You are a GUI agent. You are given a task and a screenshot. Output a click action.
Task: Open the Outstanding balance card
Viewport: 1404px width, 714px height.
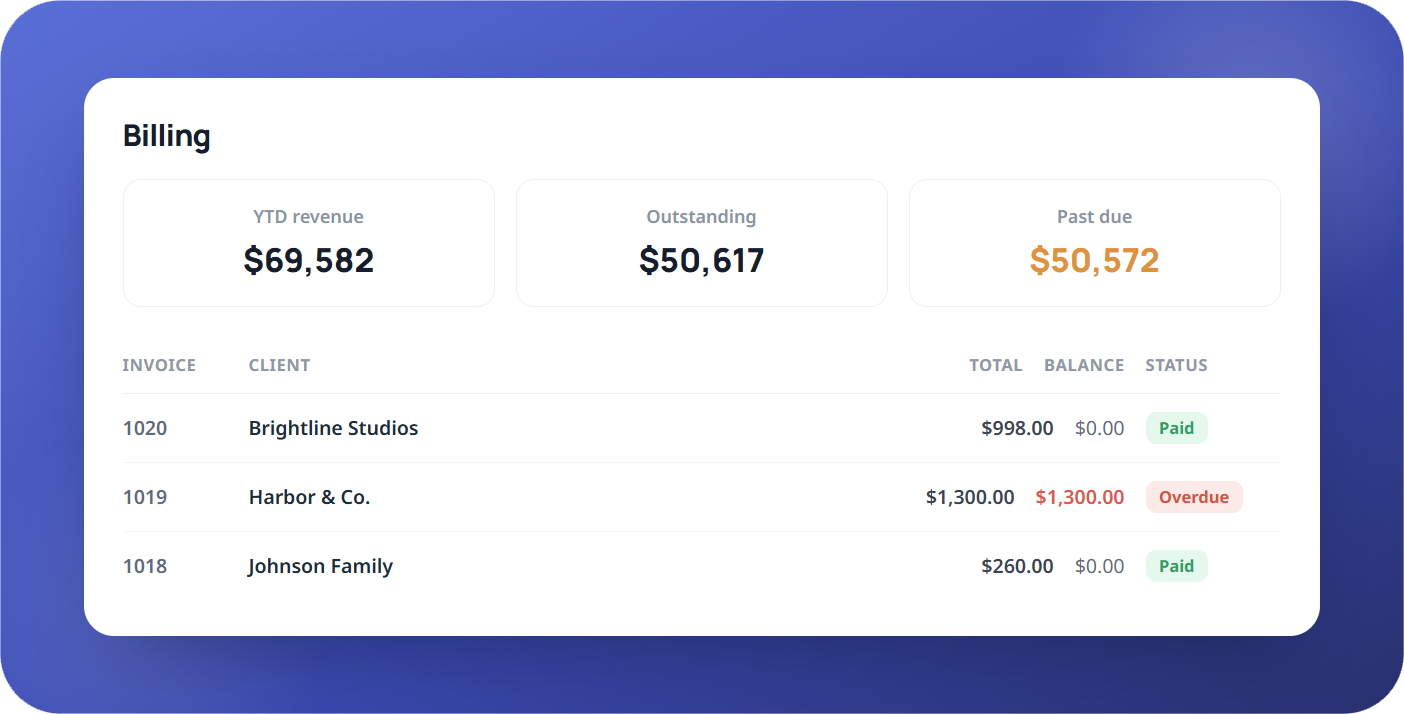pyautogui.click(x=702, y=243)
